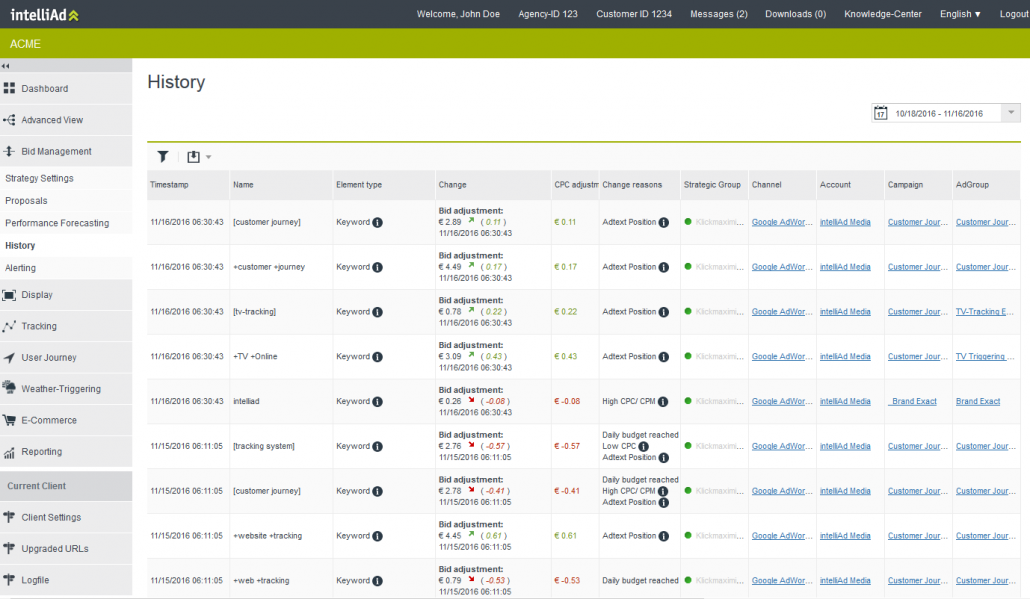The image size is (1030, 599).
Task: Collapse the sidebar with double-arrow icon
Action: pyautogui.click(x=6, y=66)
